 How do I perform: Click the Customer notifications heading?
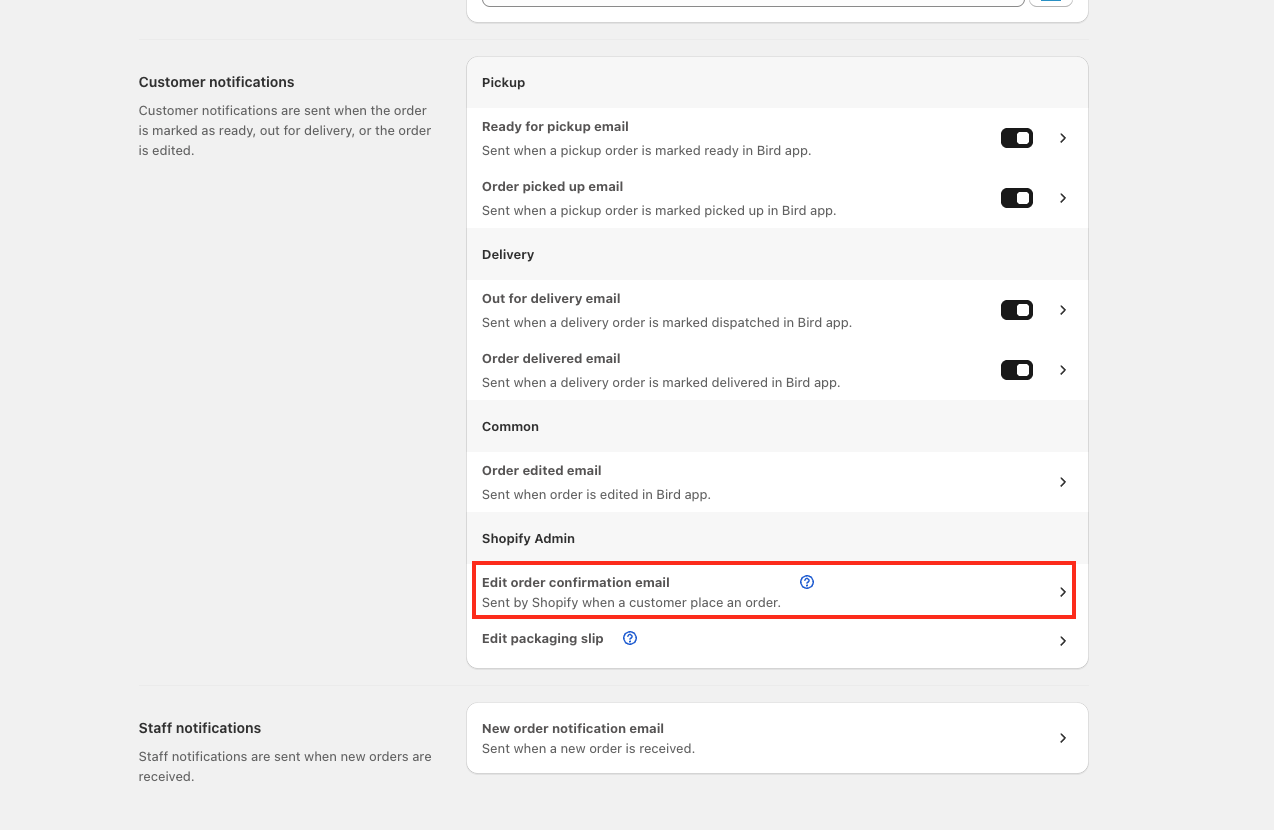pos(217,82)
